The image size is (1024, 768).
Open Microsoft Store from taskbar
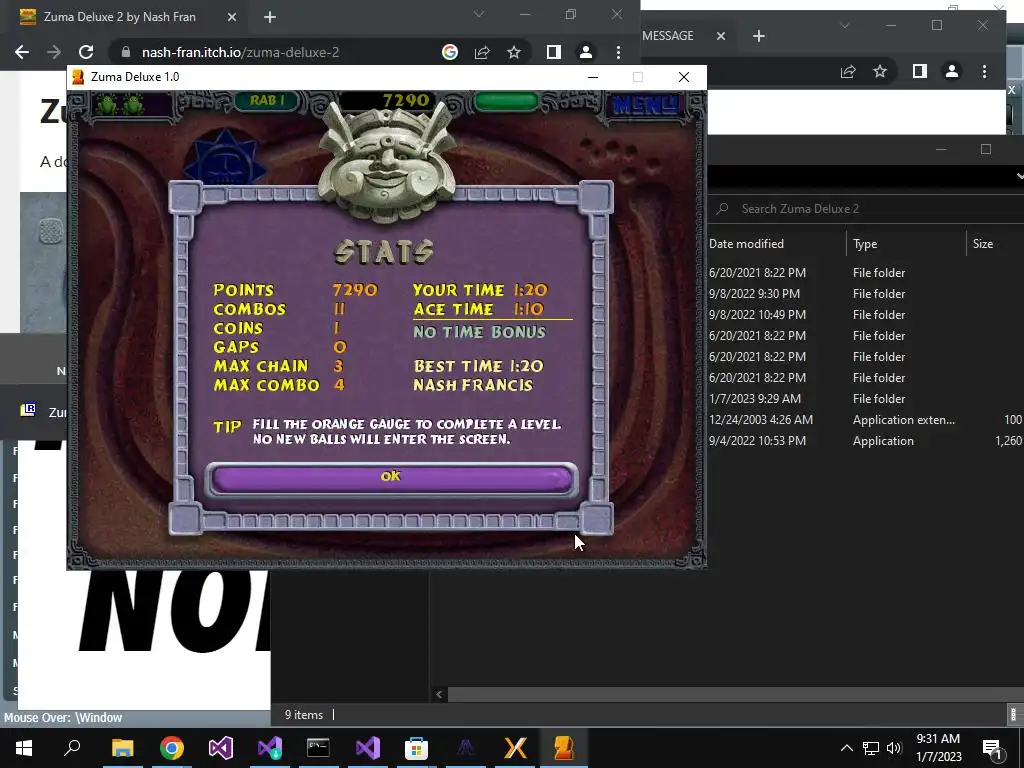tap(416, 748)
